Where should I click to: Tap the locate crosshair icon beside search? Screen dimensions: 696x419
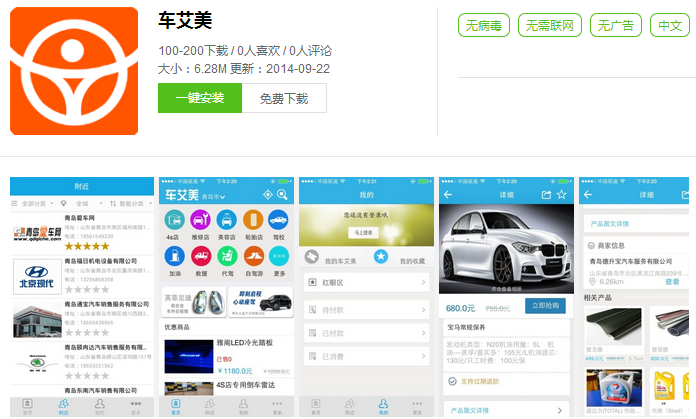[x=268, y=194]
